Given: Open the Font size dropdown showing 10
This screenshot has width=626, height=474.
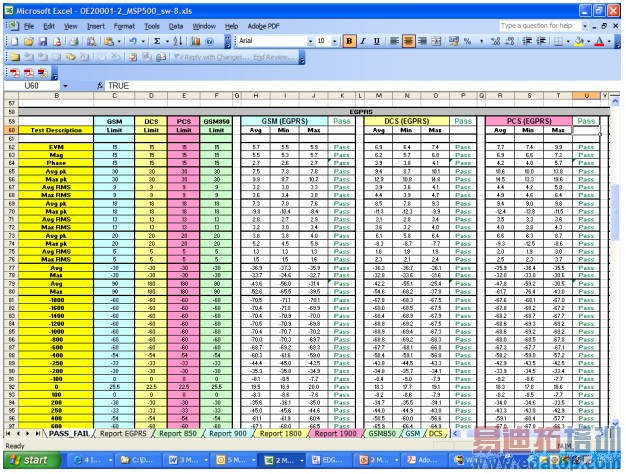Looking at the screenshot, I should coord(334,41).
